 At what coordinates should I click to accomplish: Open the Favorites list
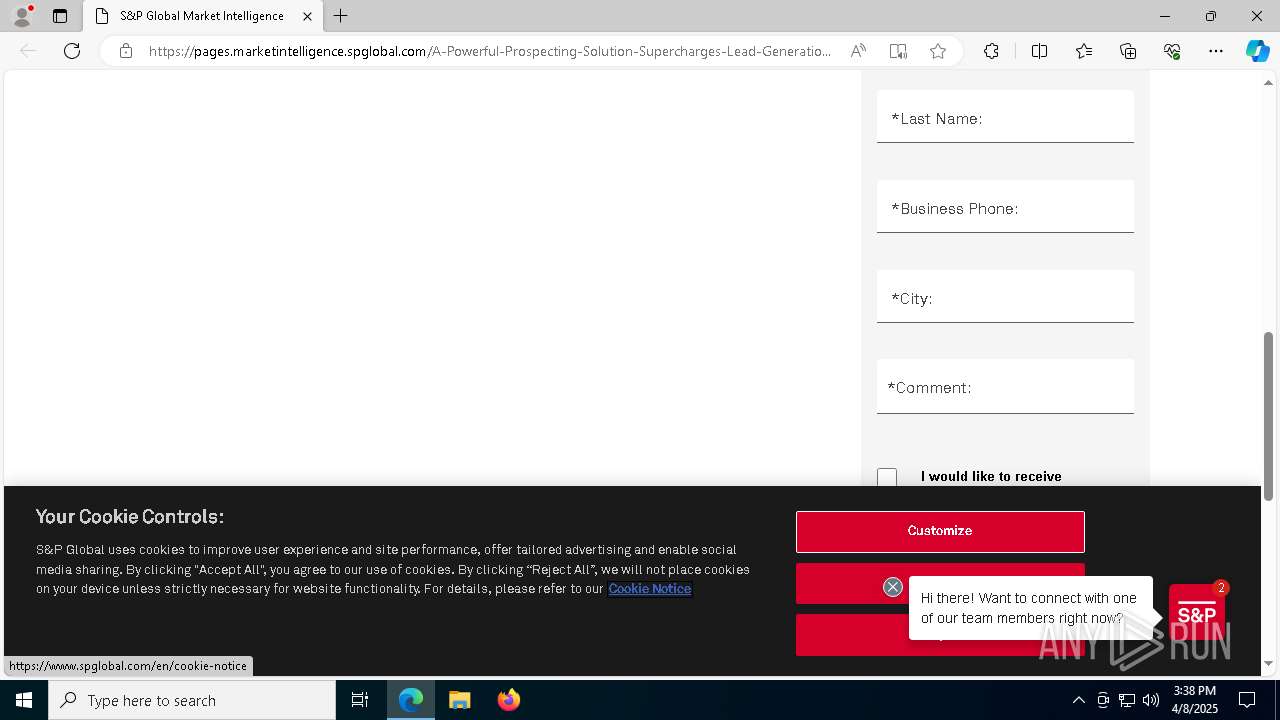(x=1084, y=51)
